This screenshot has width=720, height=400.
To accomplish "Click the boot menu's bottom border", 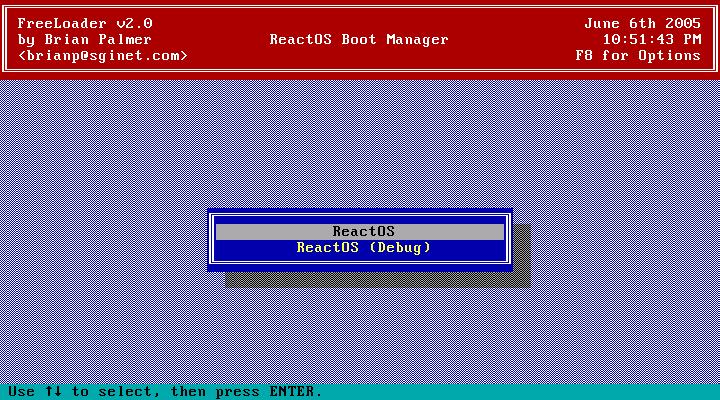I will coord(360,266).
